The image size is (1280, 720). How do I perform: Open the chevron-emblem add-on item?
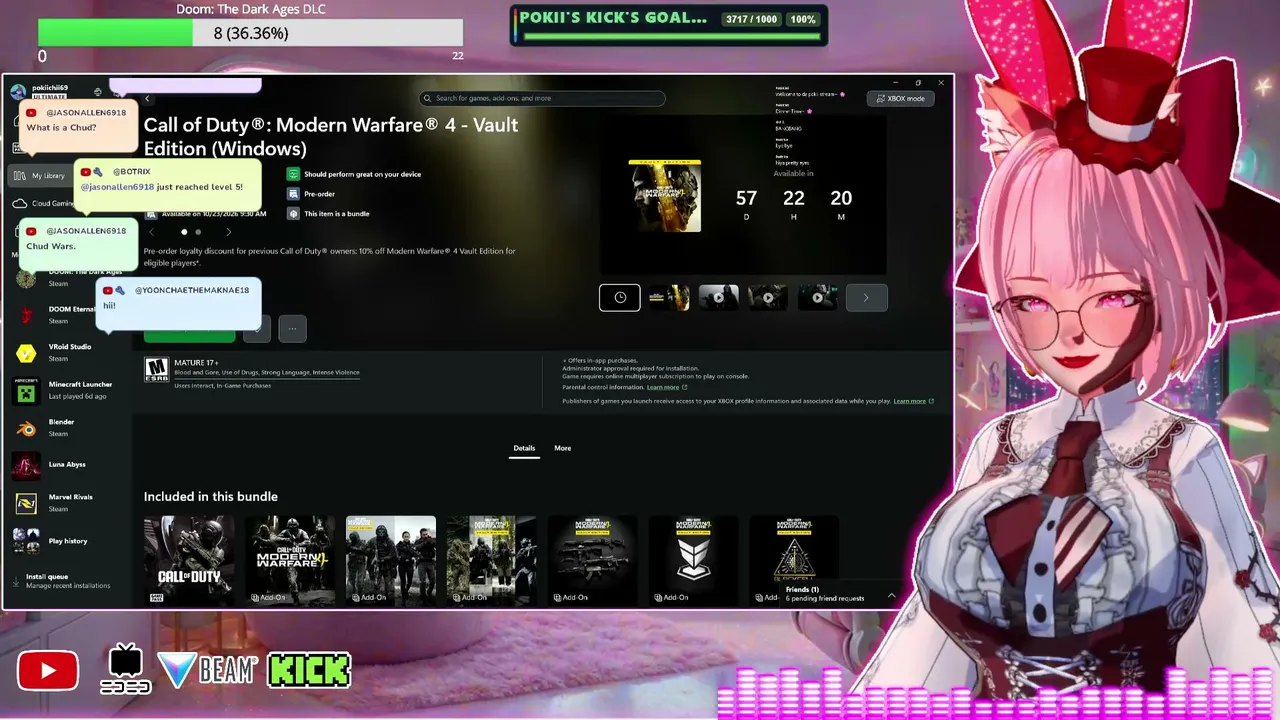click(x=693, y=560)
